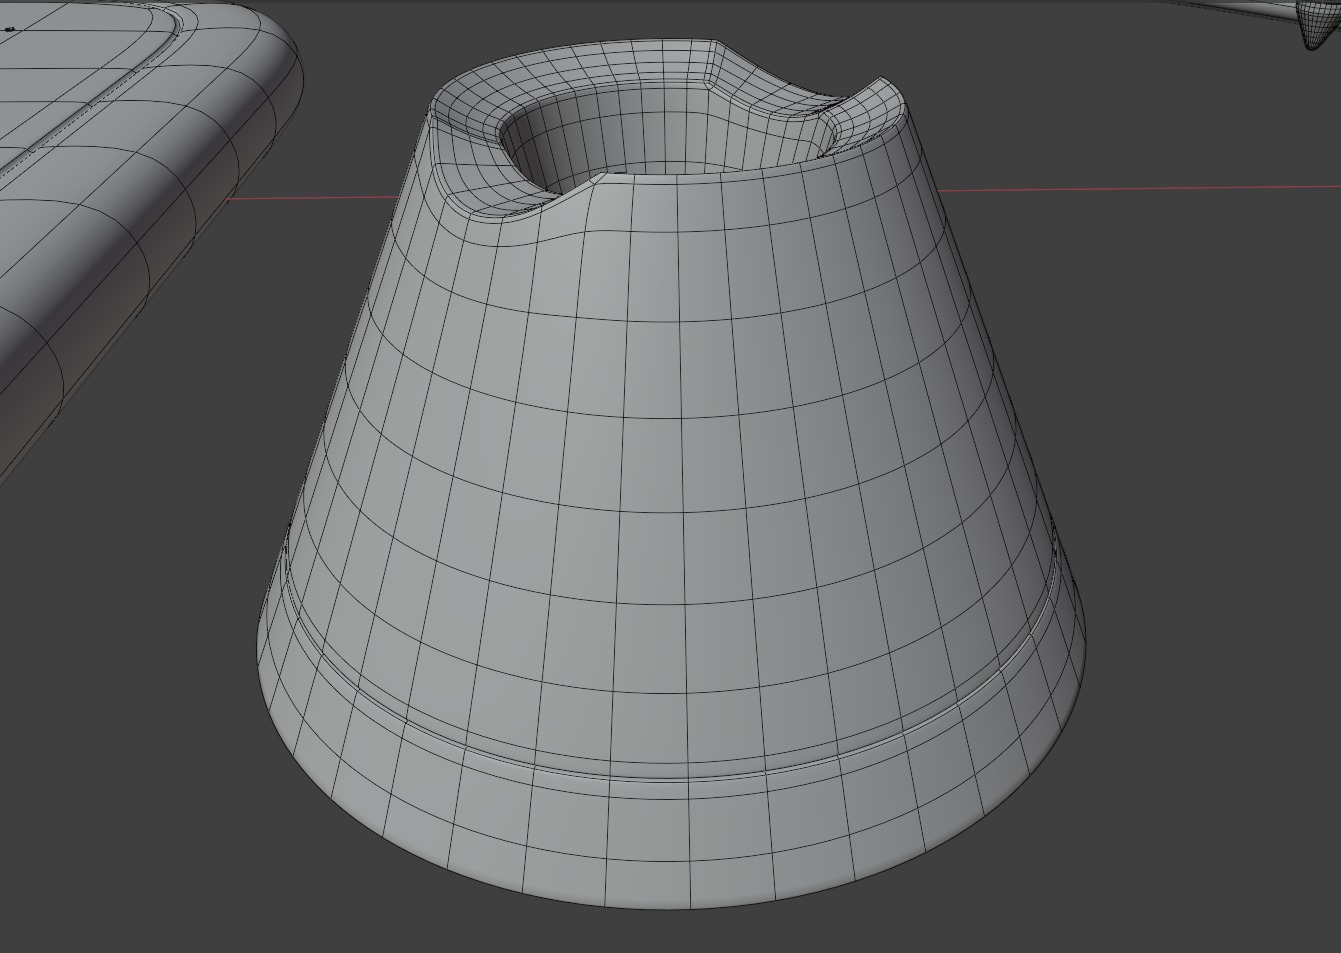Click the red X-axis line
The image size is (1341, 953).
[x=1138, y=188]
